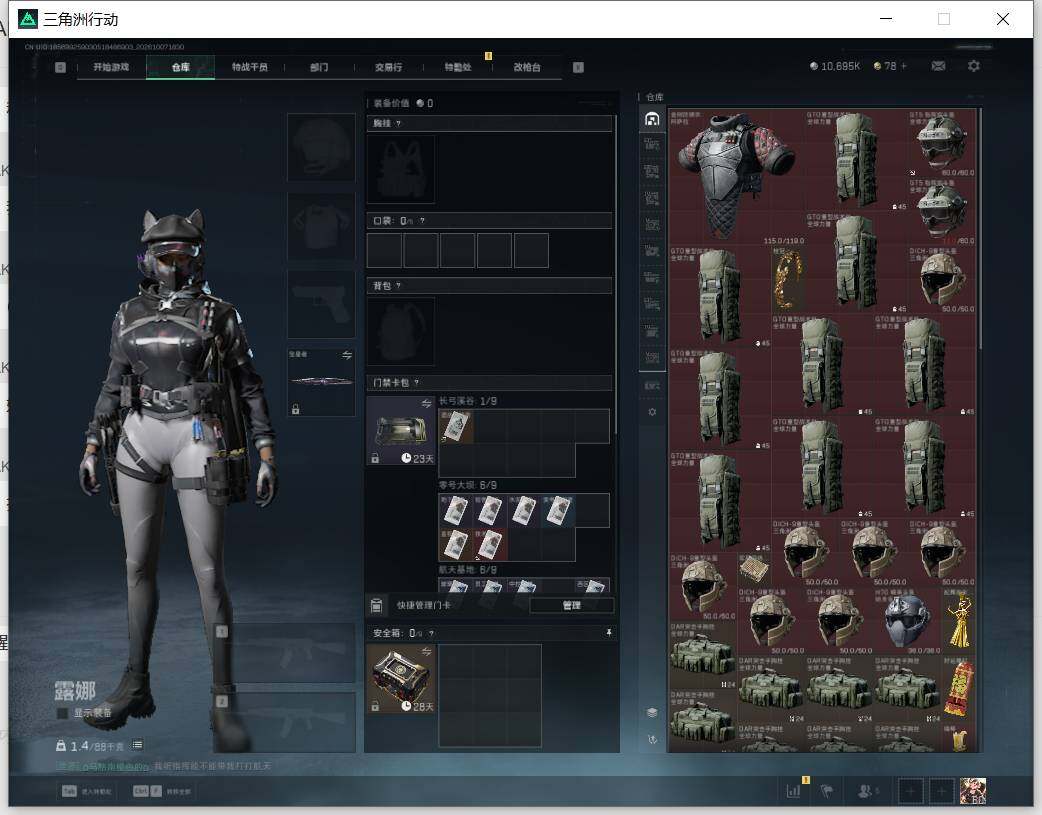Select the empty pistol equipment slot
Screen dimensions: 1042x815
(x=321, y=304)
